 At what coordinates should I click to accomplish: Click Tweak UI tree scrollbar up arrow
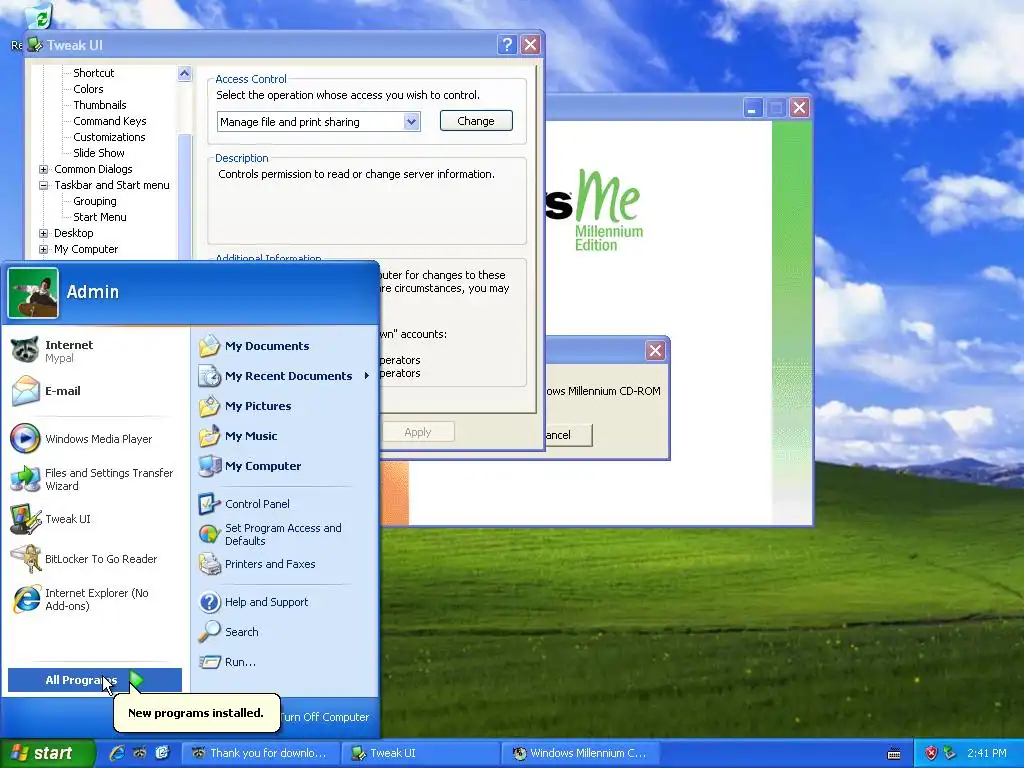click(185, 74)
